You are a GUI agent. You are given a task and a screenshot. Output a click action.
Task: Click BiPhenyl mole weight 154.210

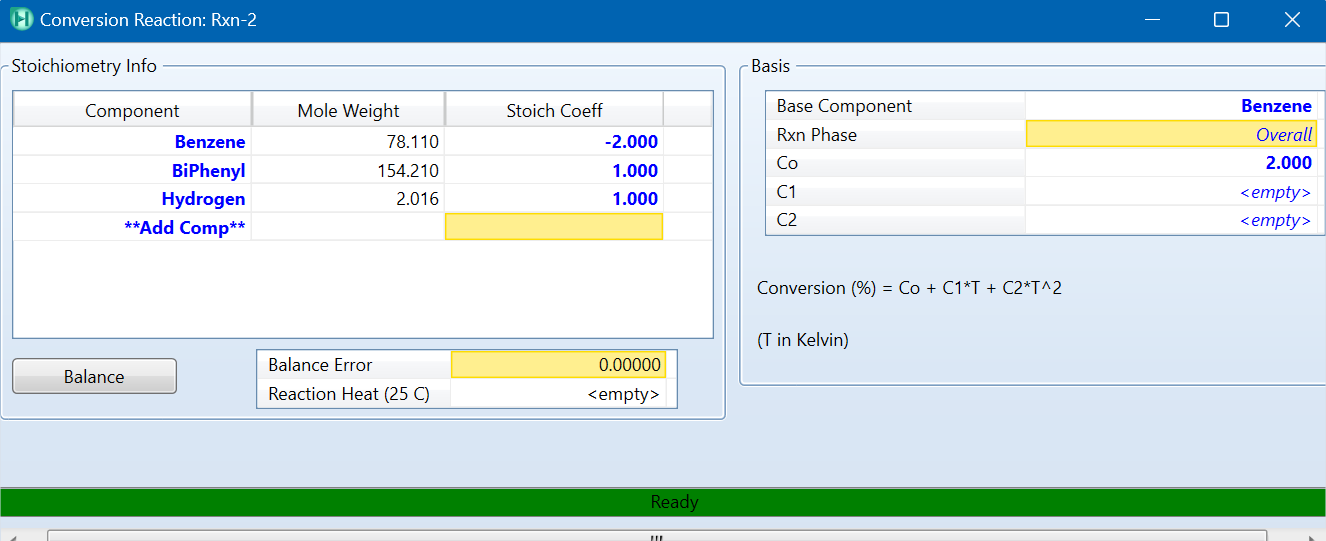pos(348,170)
